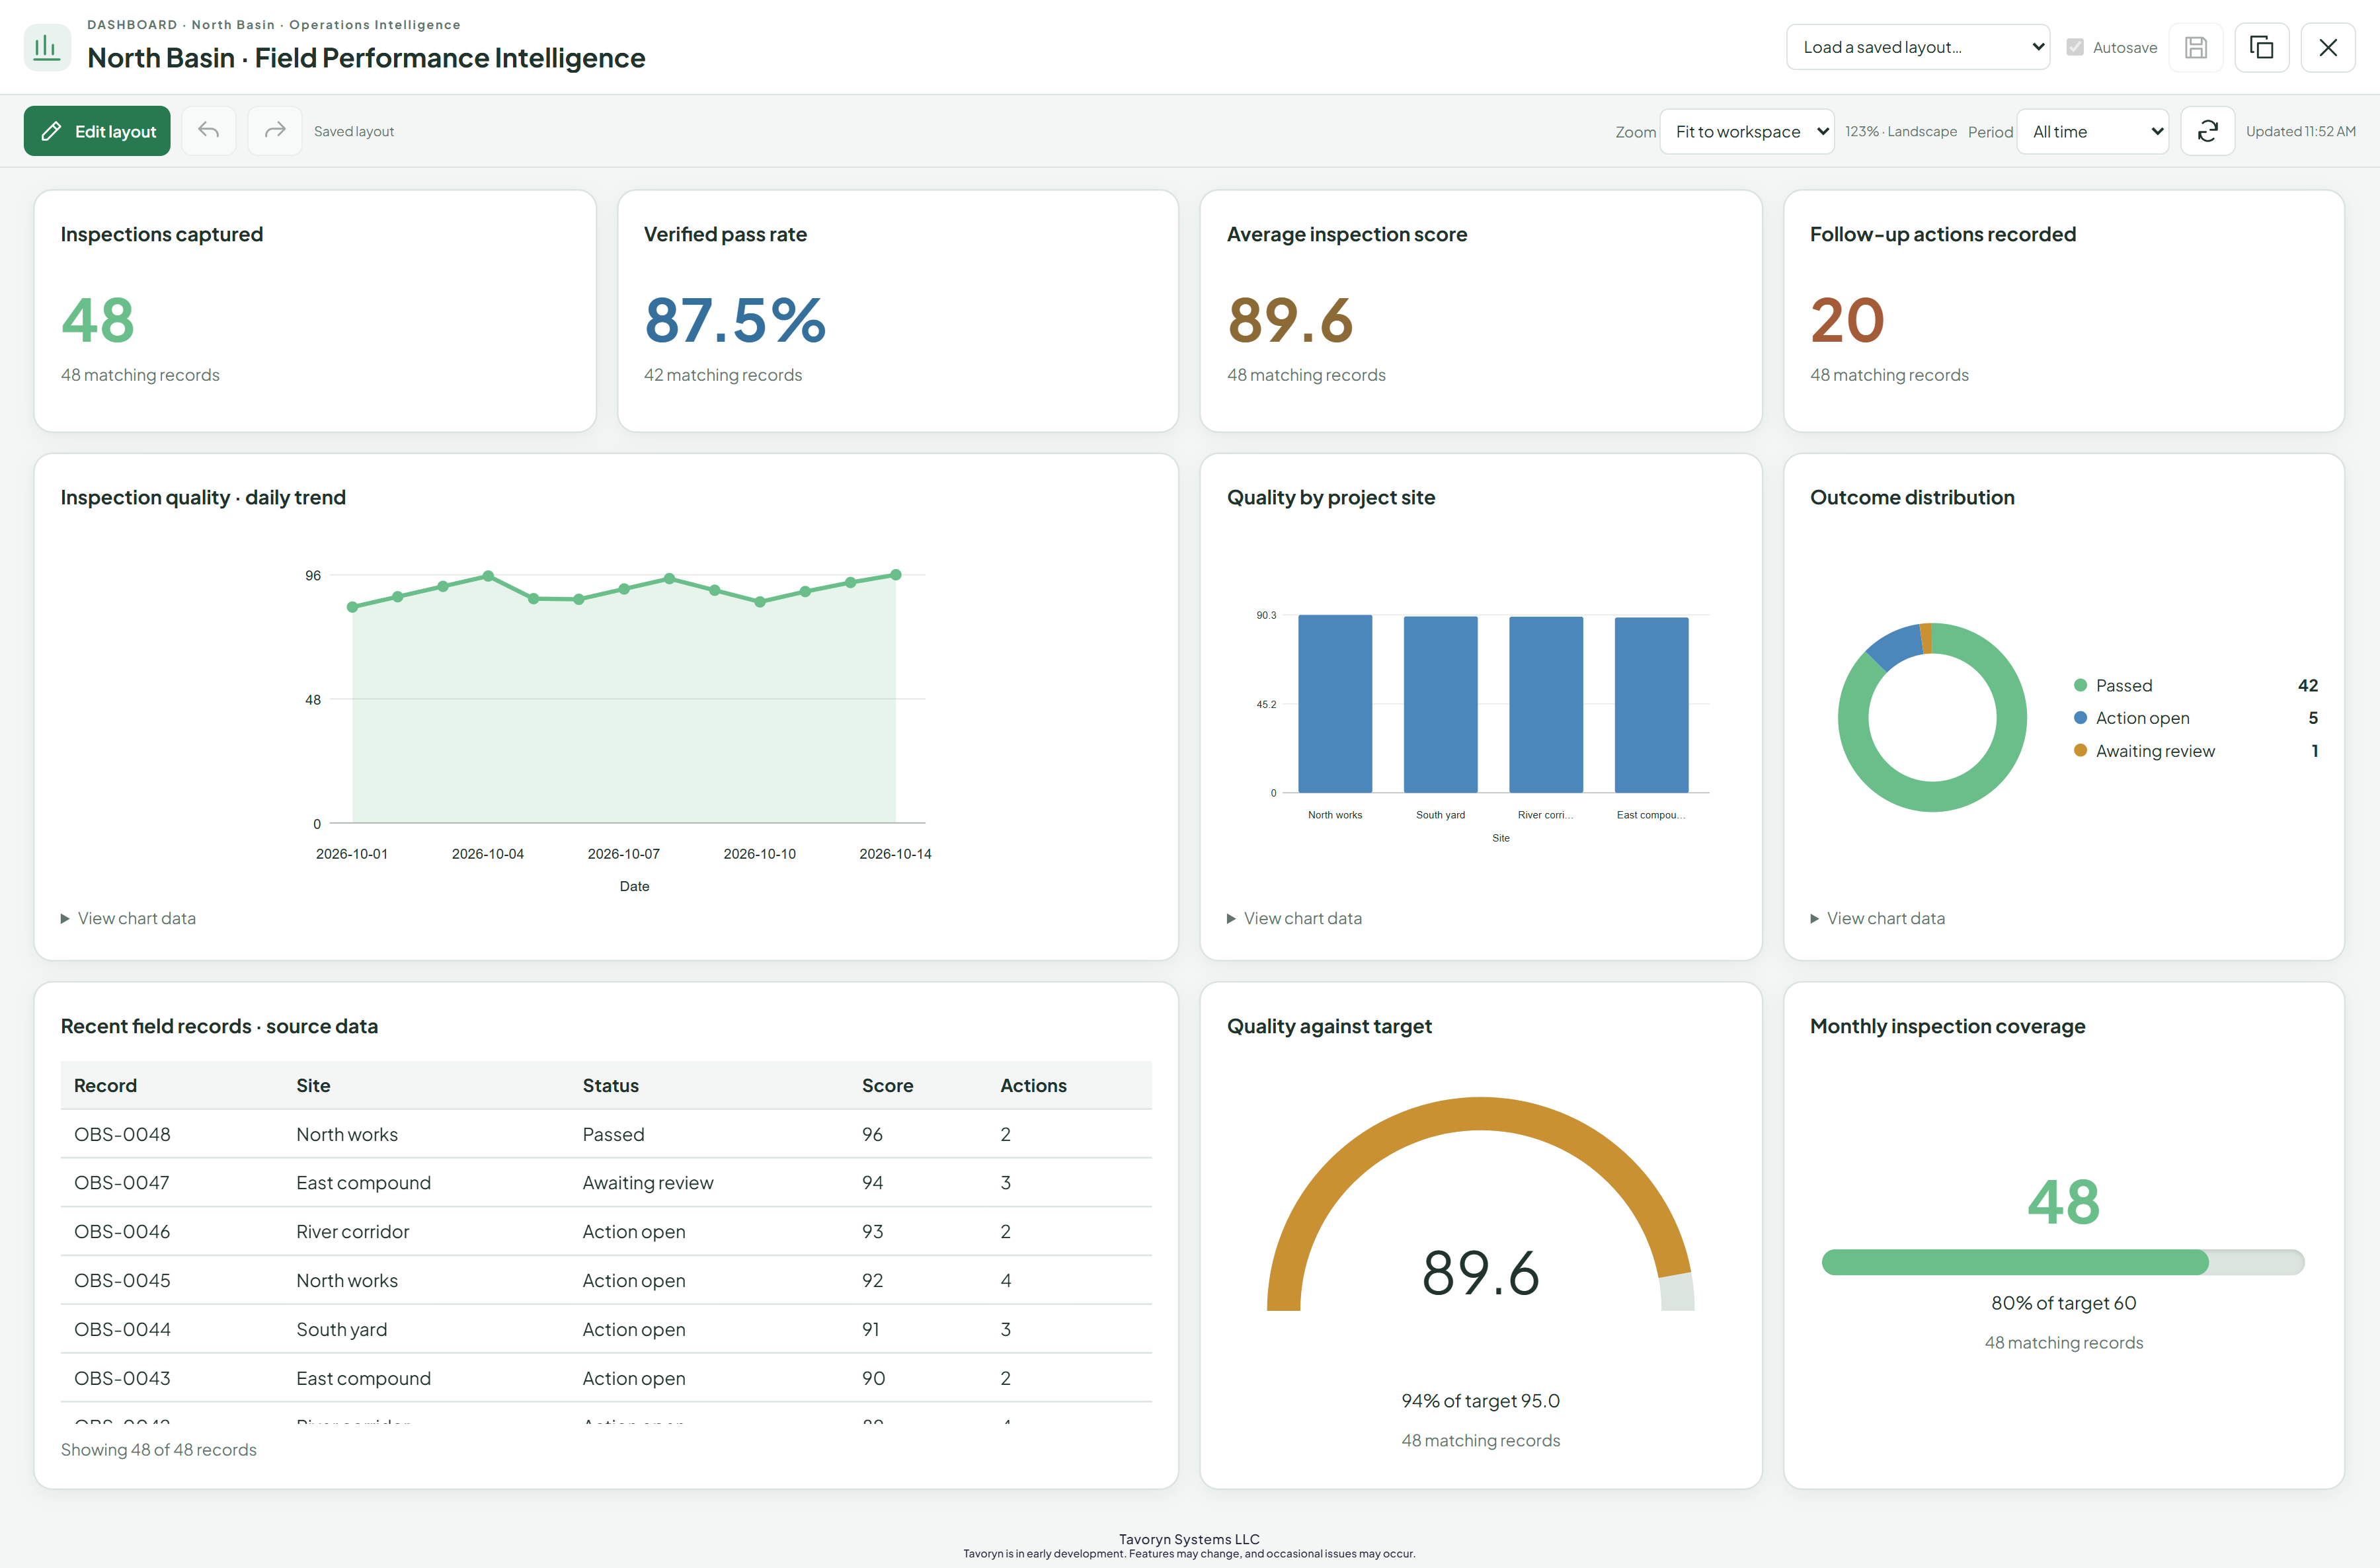This screenshot has height=1568, width=2380.
Task: Click the 42 matching records text
Action: [723, 375]
